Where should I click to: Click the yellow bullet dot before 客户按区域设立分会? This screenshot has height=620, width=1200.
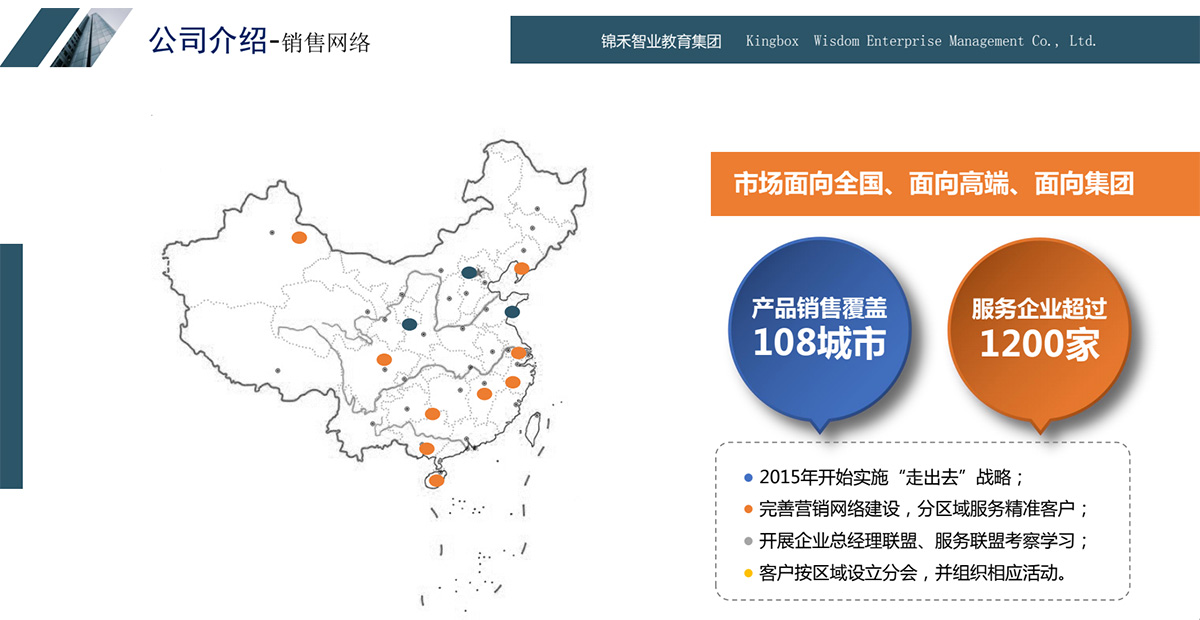(x=748, y=574)
